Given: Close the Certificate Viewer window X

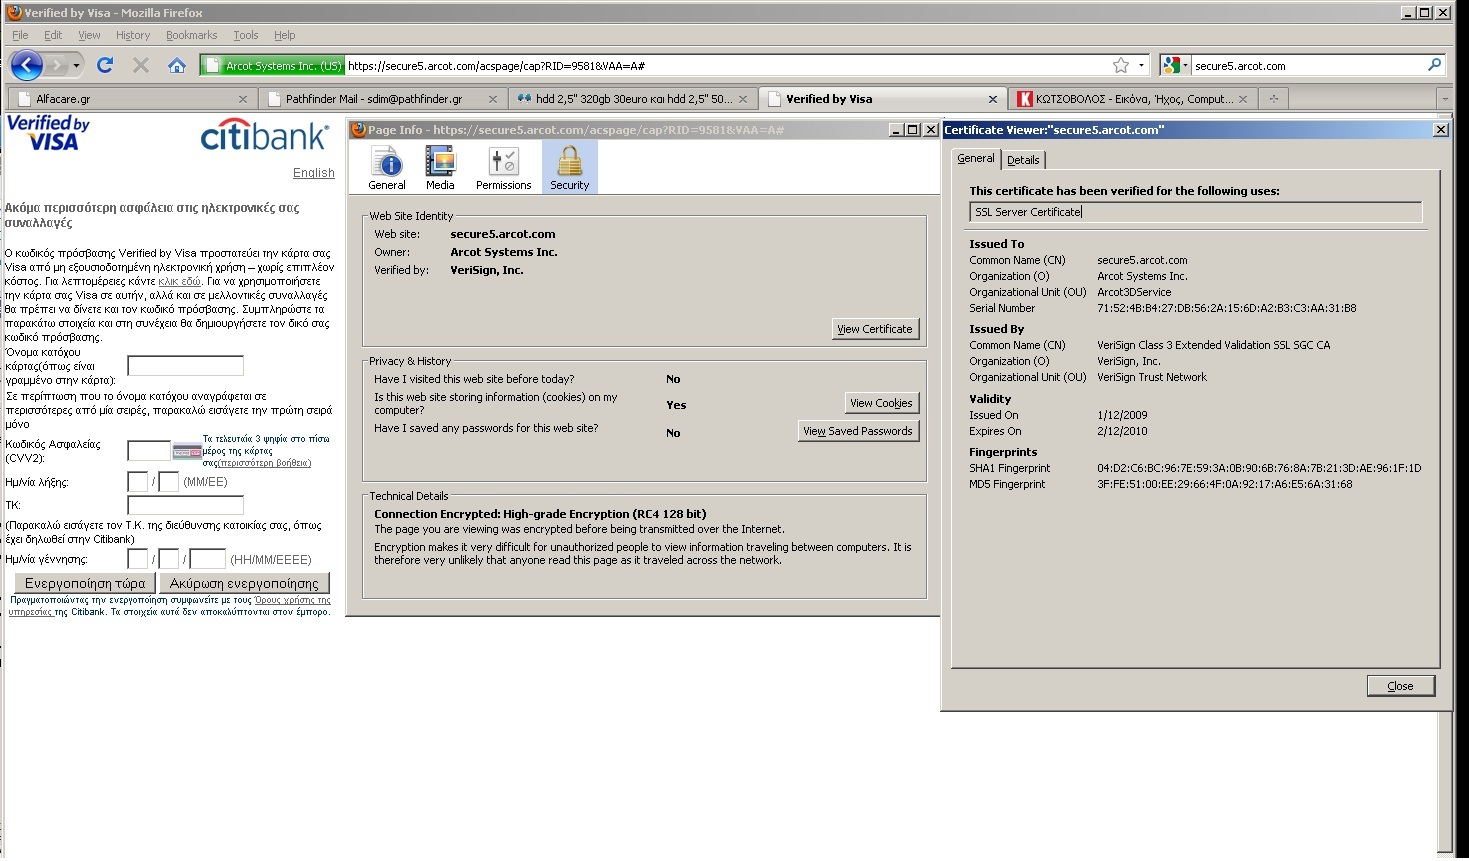Looking at the screenshot, I should click(x=1441, y=130).
